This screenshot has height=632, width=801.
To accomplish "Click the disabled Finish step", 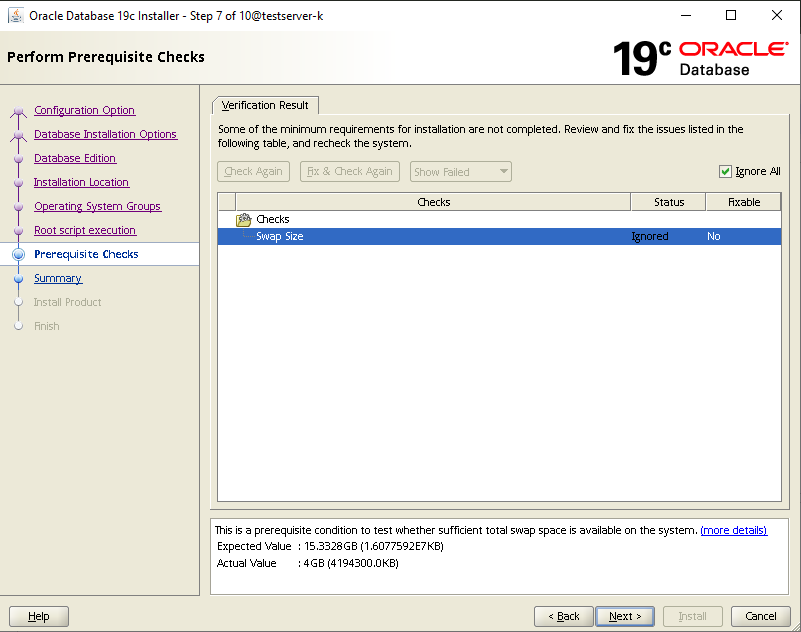I will [x=46, y=326].
